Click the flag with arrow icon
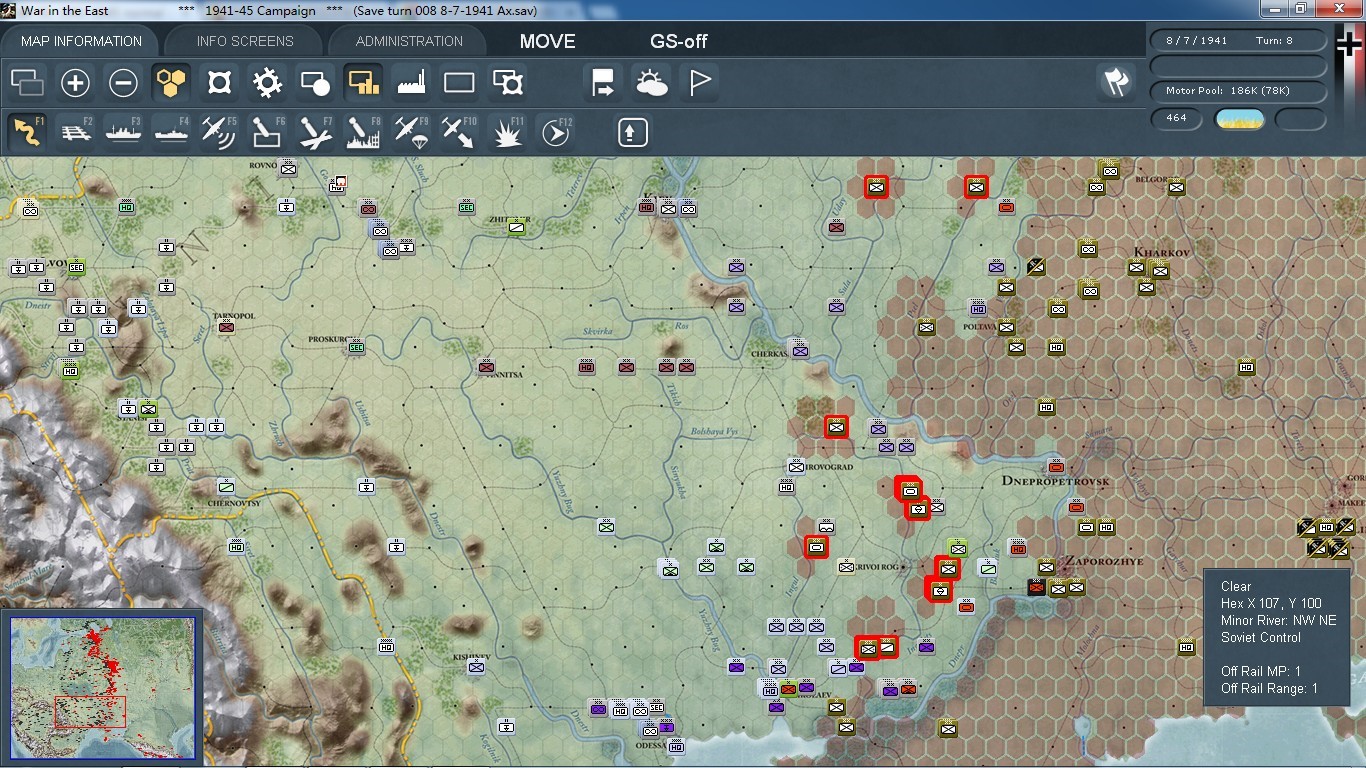 pyautogui.click(x=603, y=83)
